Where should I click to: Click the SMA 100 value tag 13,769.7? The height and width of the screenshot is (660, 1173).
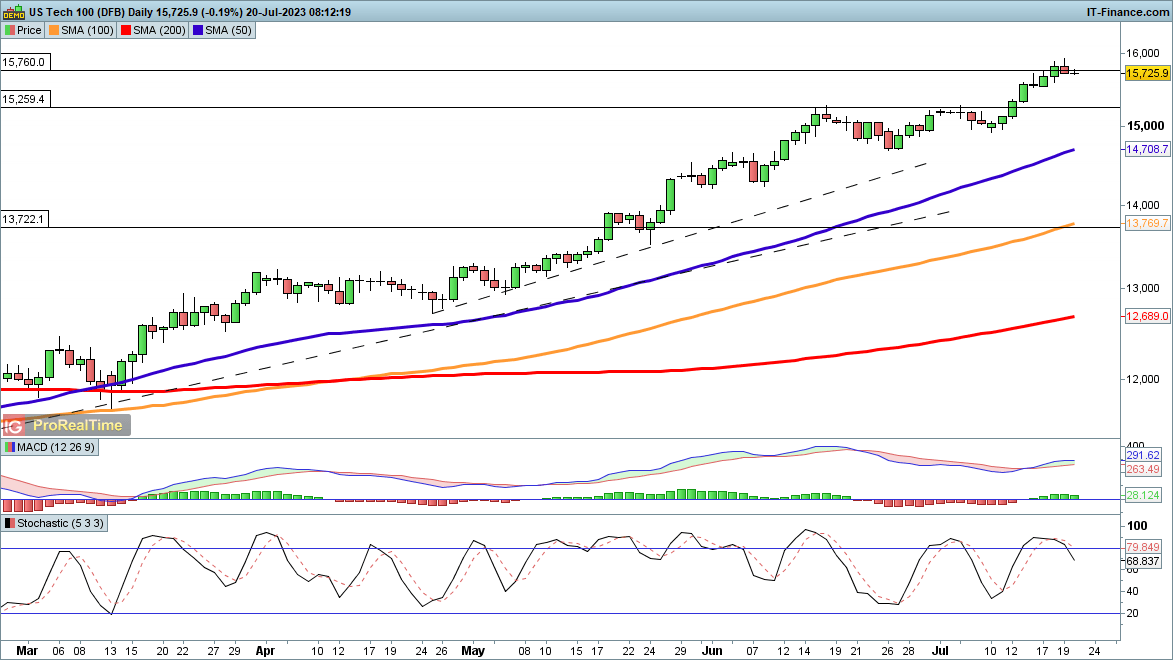[x=1147, y=223]
